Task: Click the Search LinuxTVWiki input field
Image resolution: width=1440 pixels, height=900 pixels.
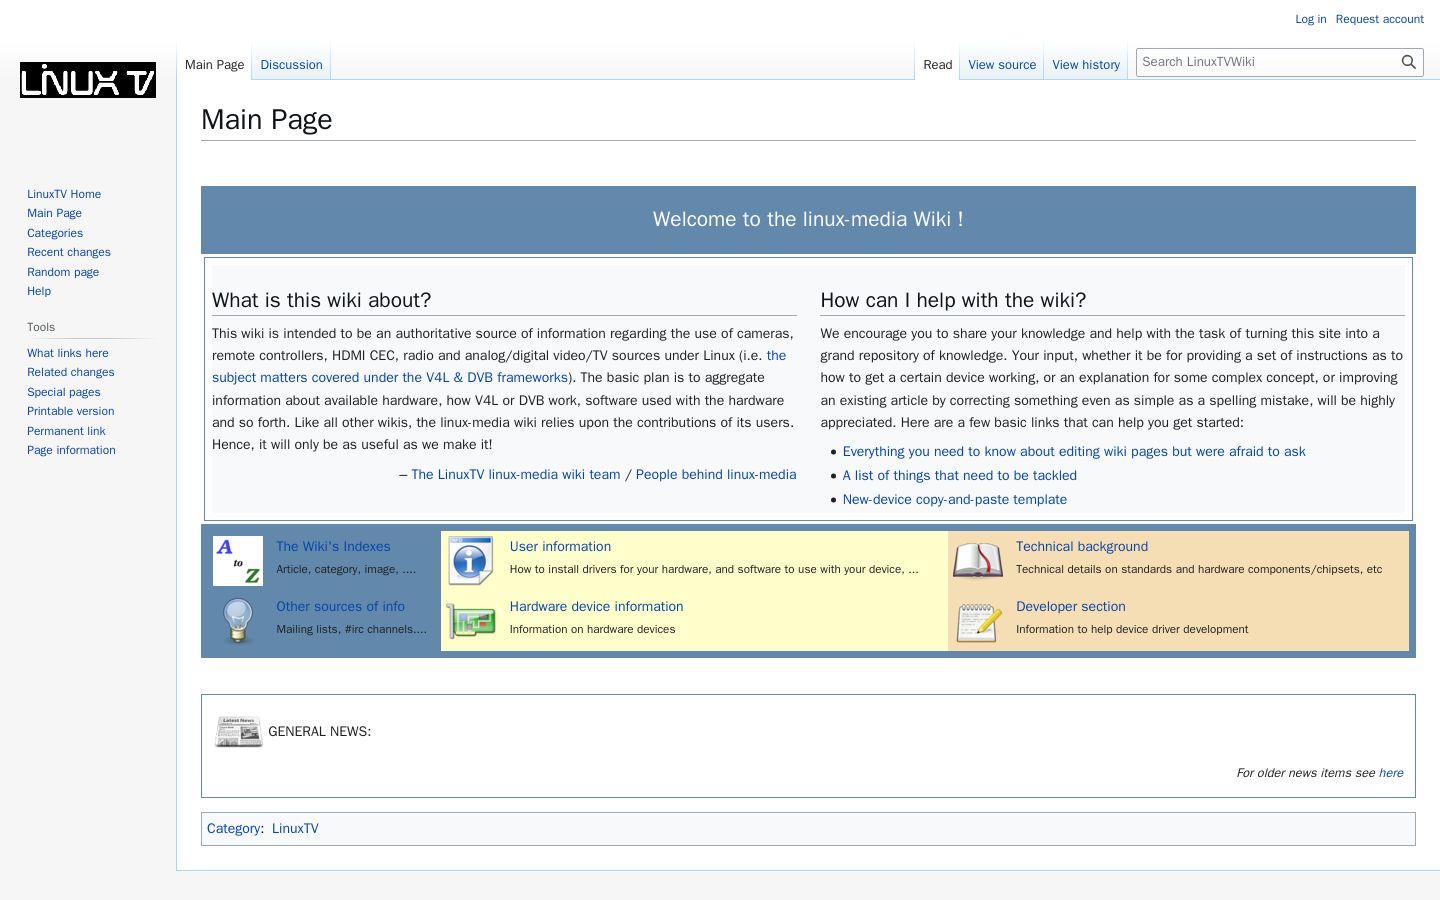Action: click(1268, 62)
